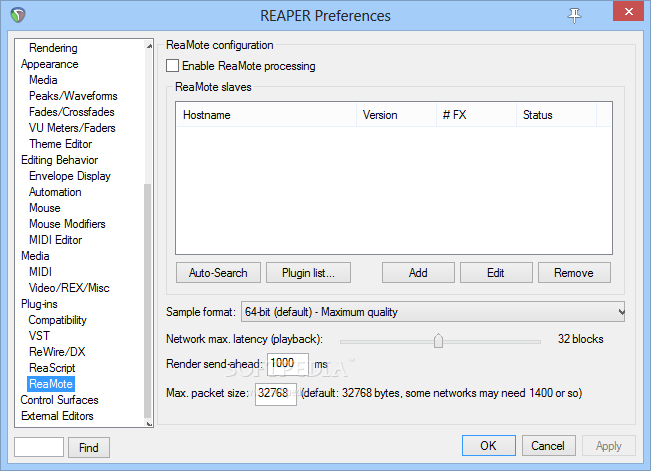Click Add to add a ReaMote slave

418,272
